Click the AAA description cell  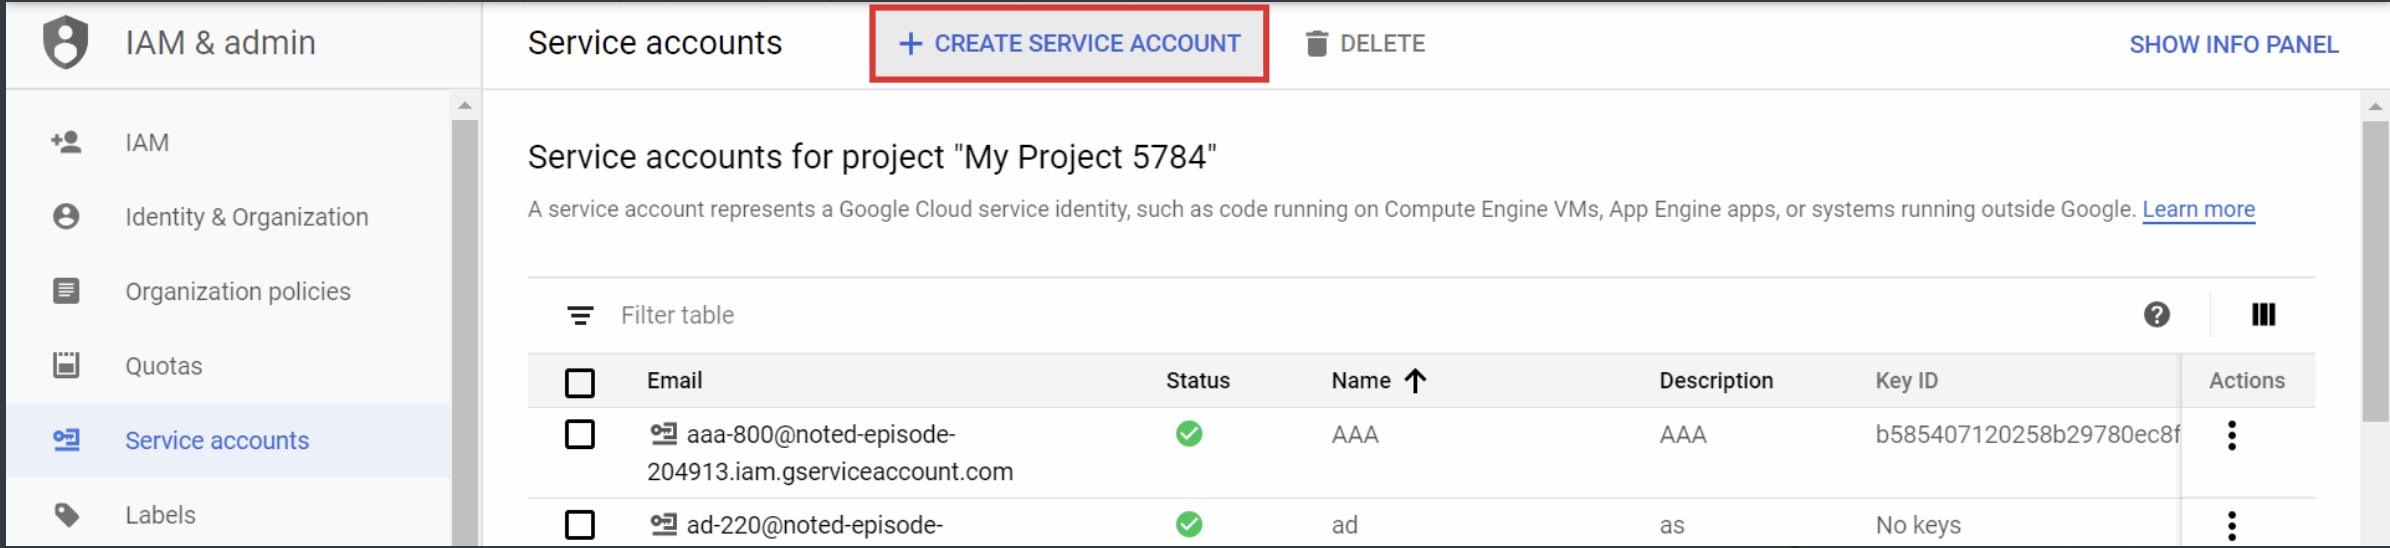pos(1683,435)
